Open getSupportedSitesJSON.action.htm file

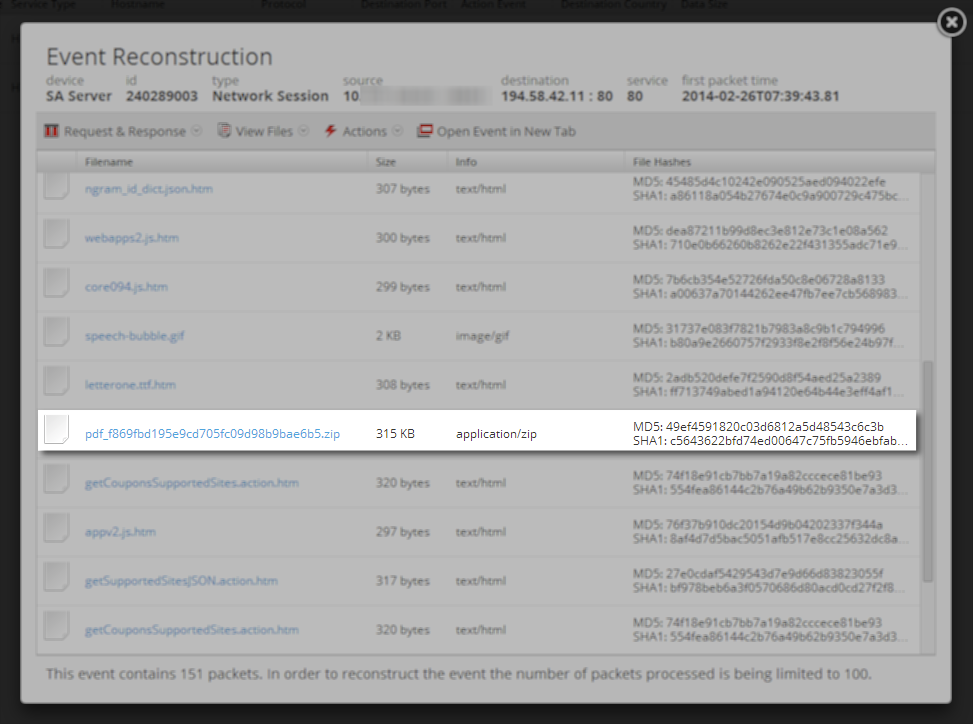click(x=182, y=580)
